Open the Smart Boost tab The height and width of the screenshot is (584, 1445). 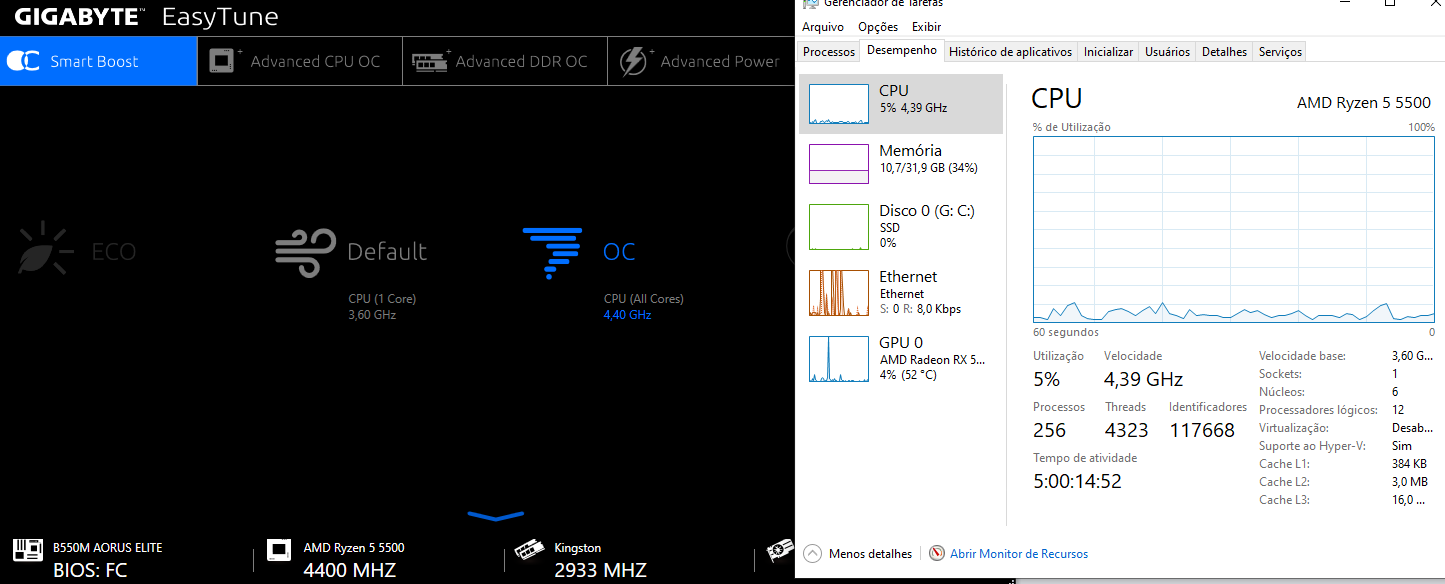click(x=99, y=61)
